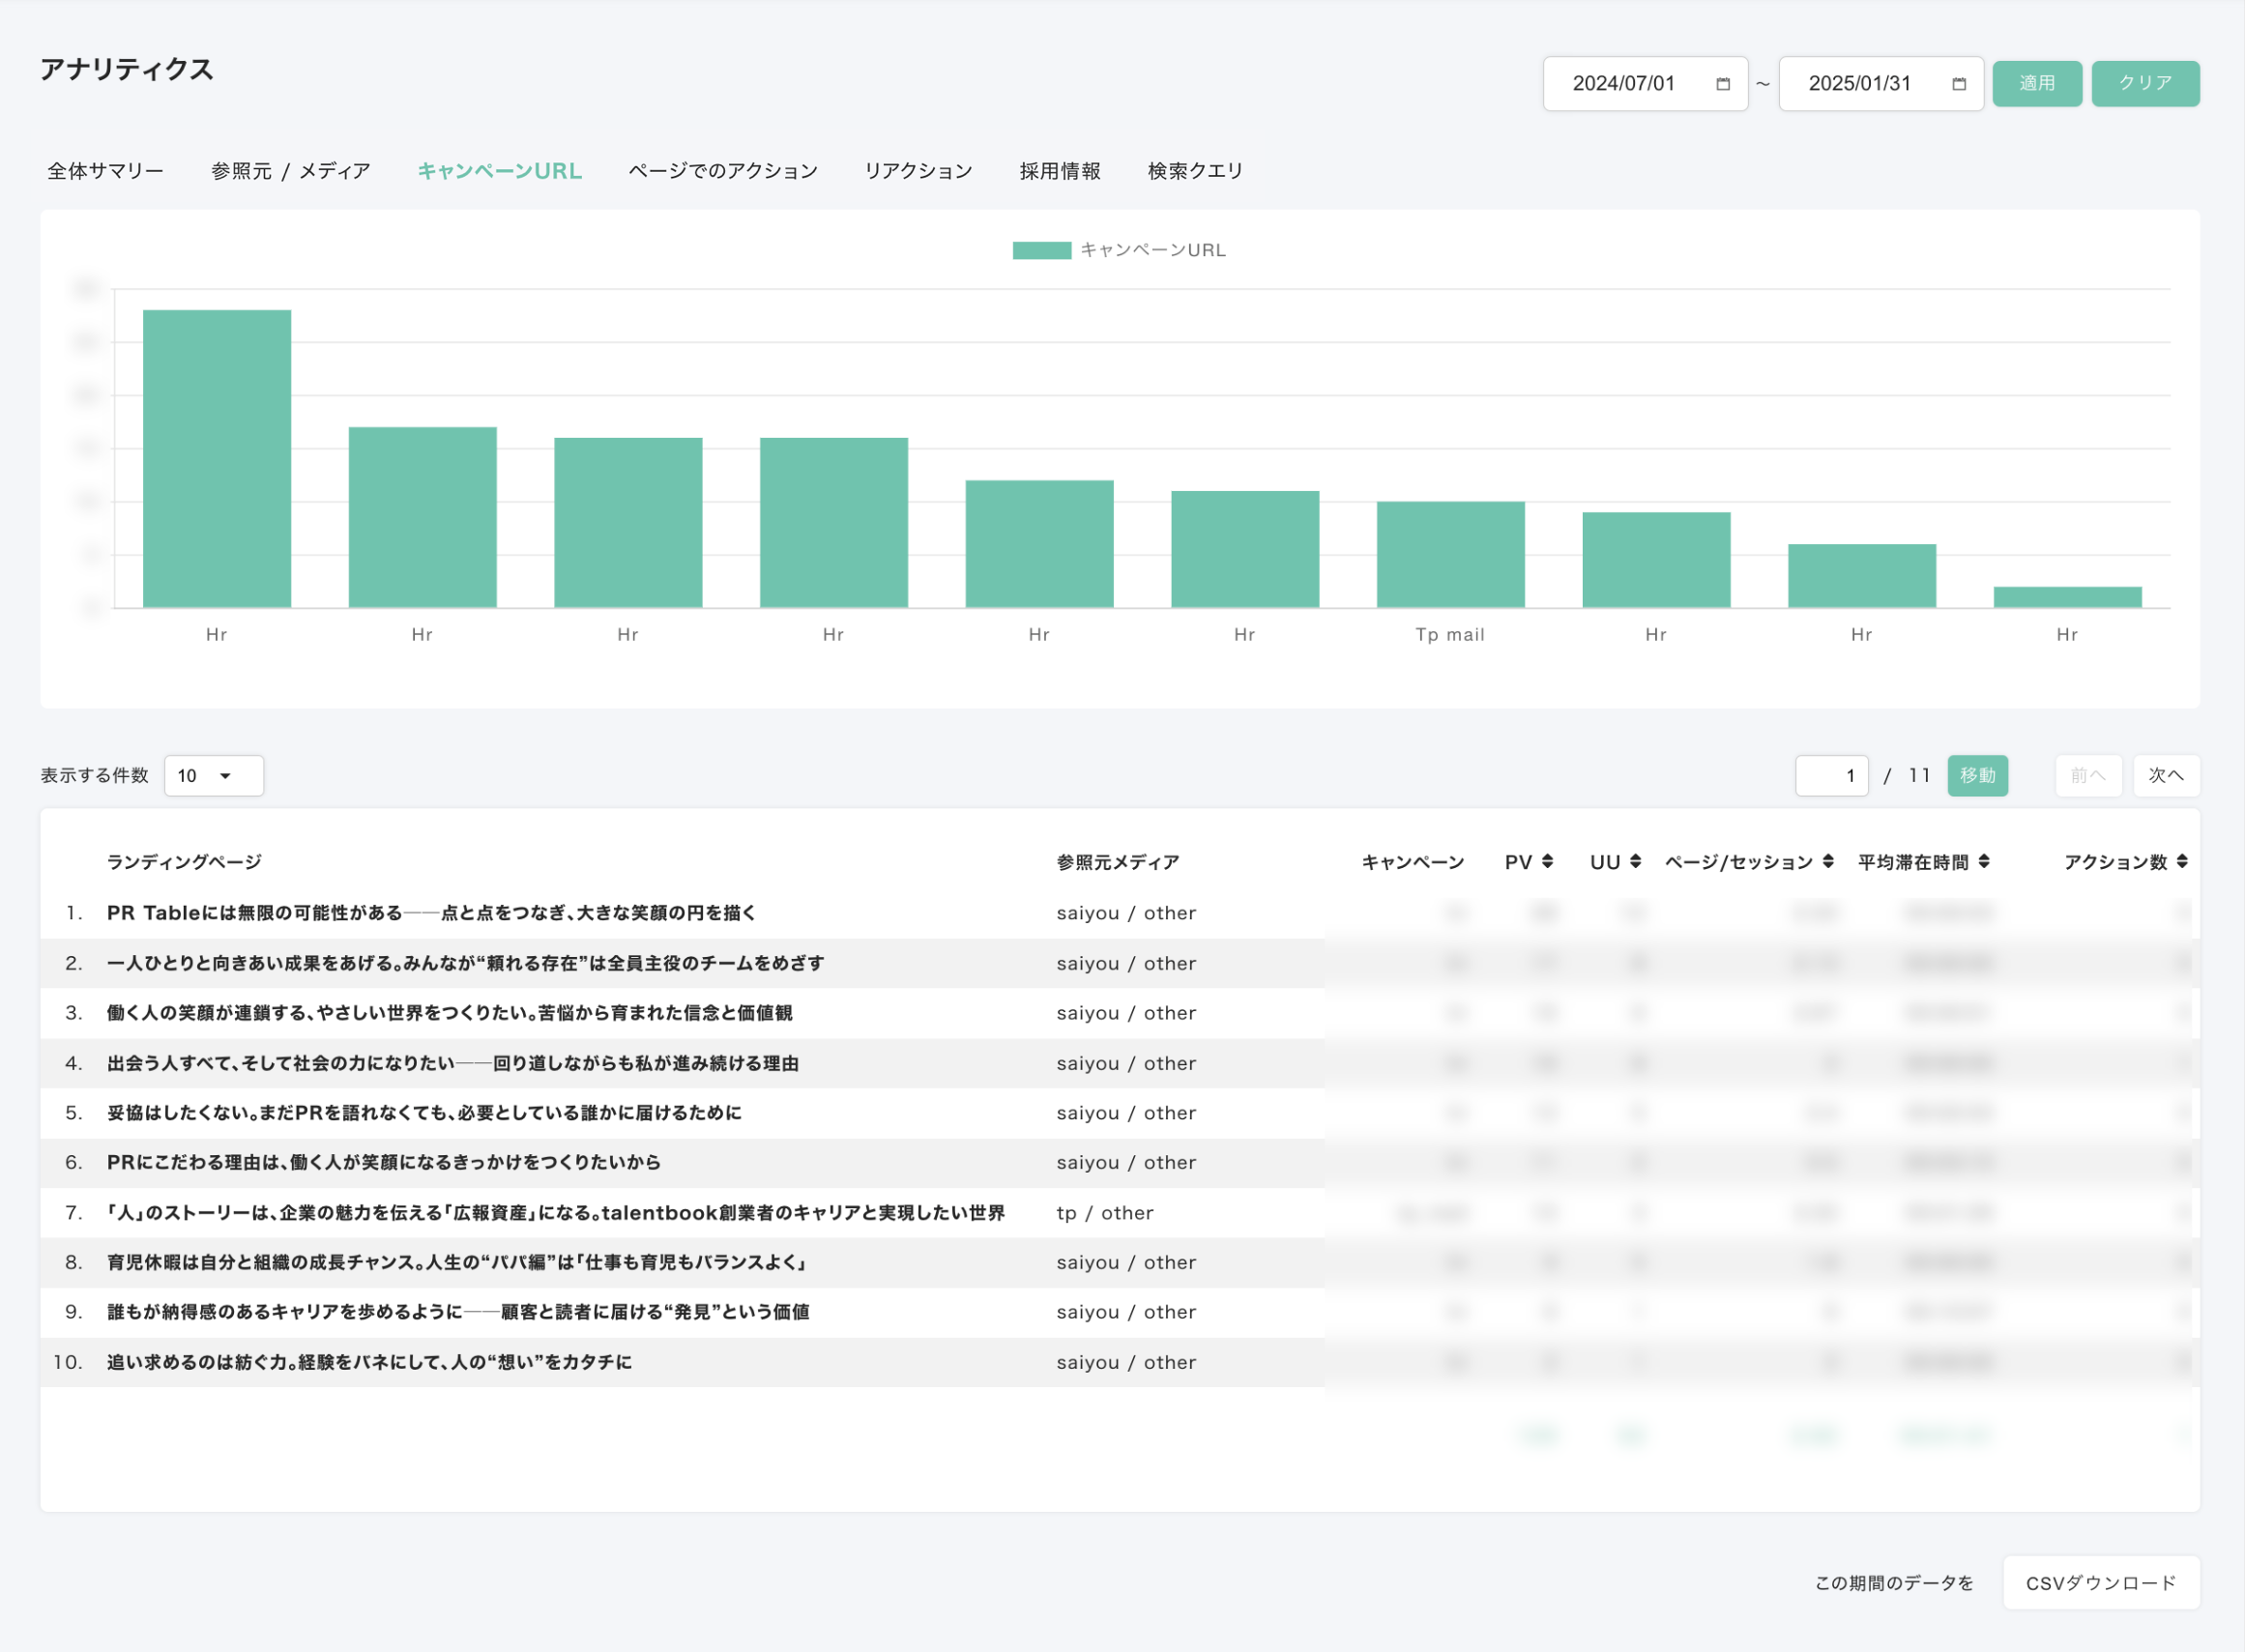Click the tp / other media cell
Viewport: 2245px width, 1652px height.
click(1104, 1213)
